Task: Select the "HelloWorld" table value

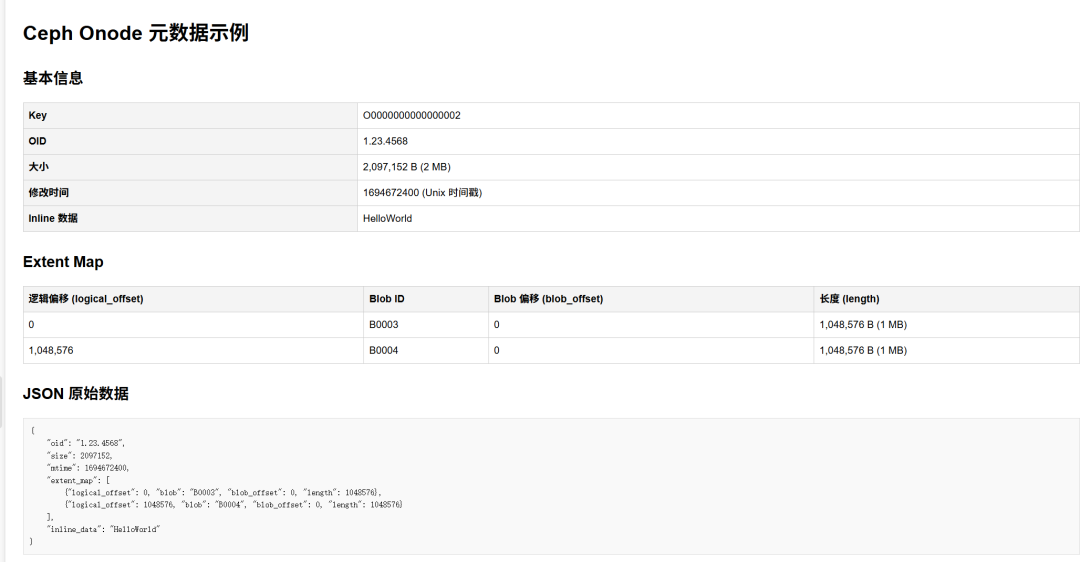Action: [x=387, y=218]
